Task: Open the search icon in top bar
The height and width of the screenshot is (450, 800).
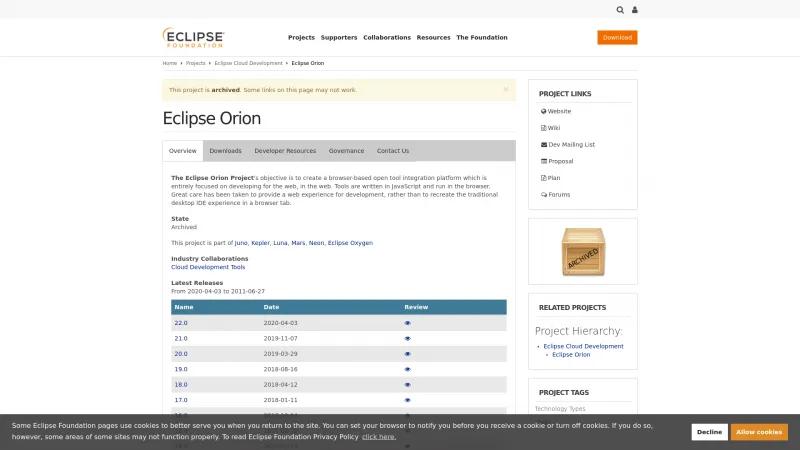Action: [x=620, y=10]
